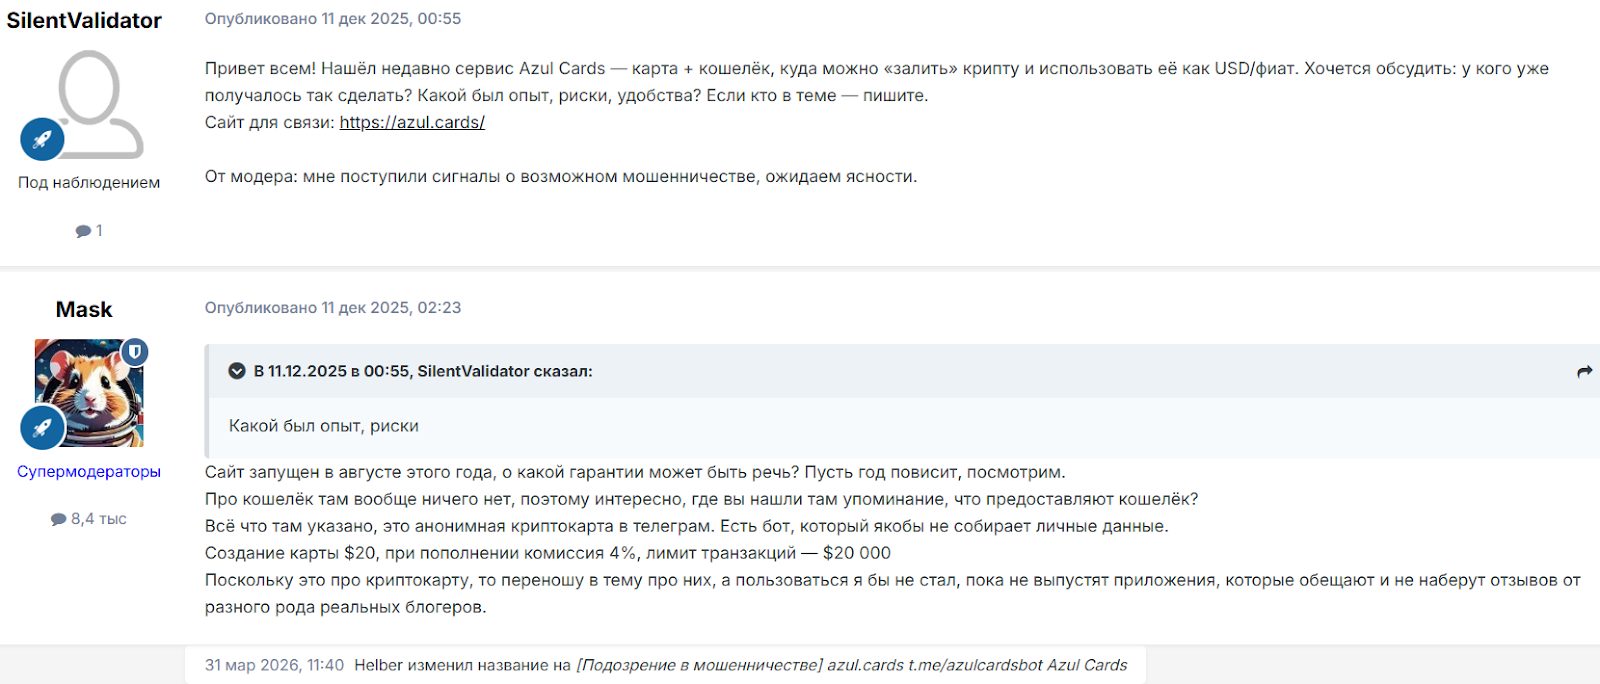This screenshot has width=1600, height=684.
Task: Click the rocket rank badge on Mask's avatar
Action: coord(42,428)
